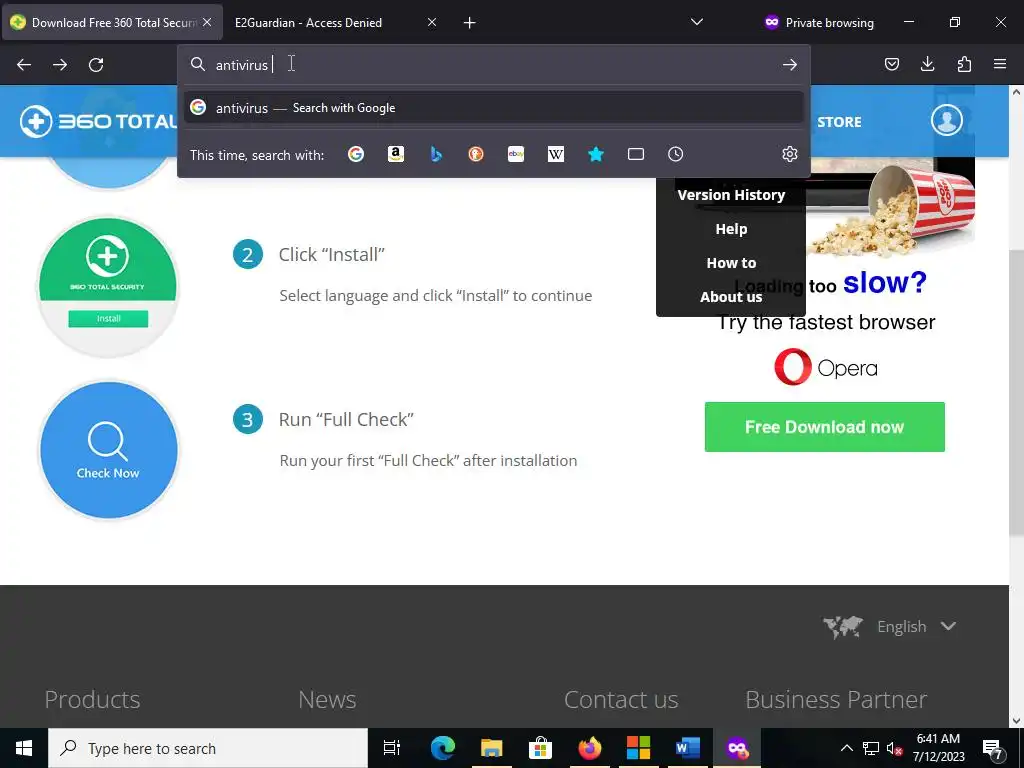This screenshot has height=768, width=1024.
Task: Click the Go arrow in address bar
Action: [x=790, y=65]
